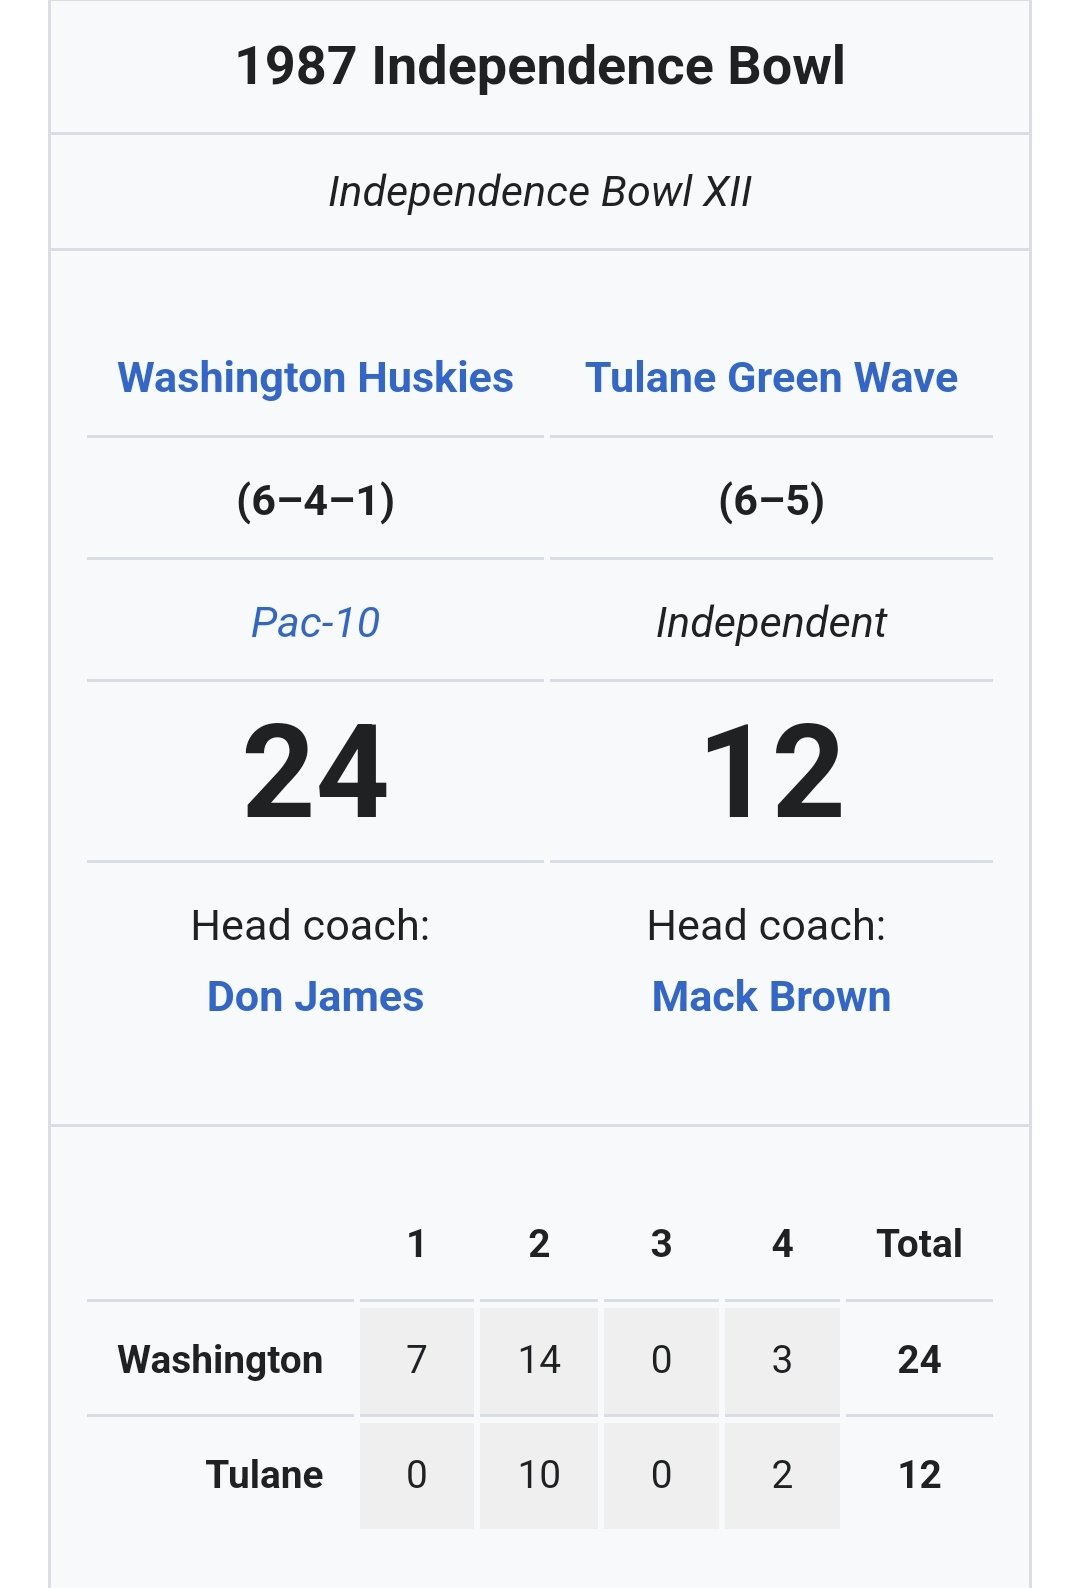This screenshot has height=1588, width=1080.
Task: Click Tulane's second quarter score 10
Action: click(x=539, y=1475)
